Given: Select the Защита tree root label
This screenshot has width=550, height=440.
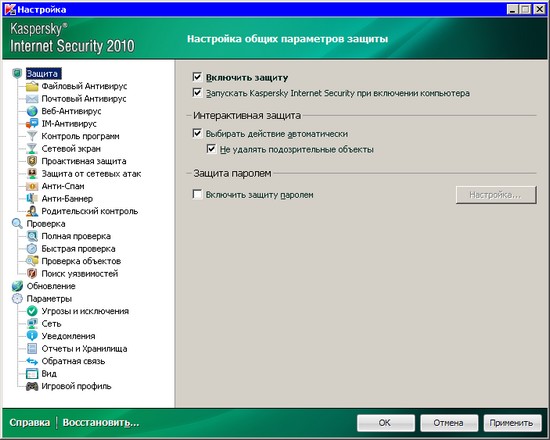Looking at the screenshot, I should tap(43, 74).
